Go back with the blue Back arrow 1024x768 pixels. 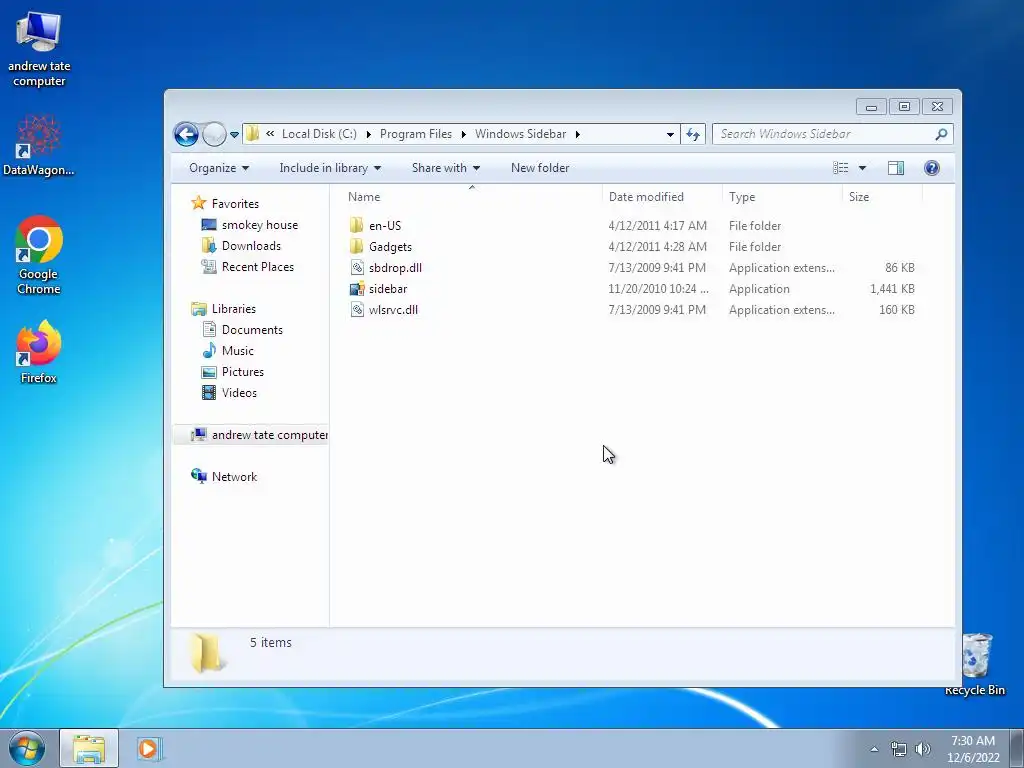pos(186,135)
